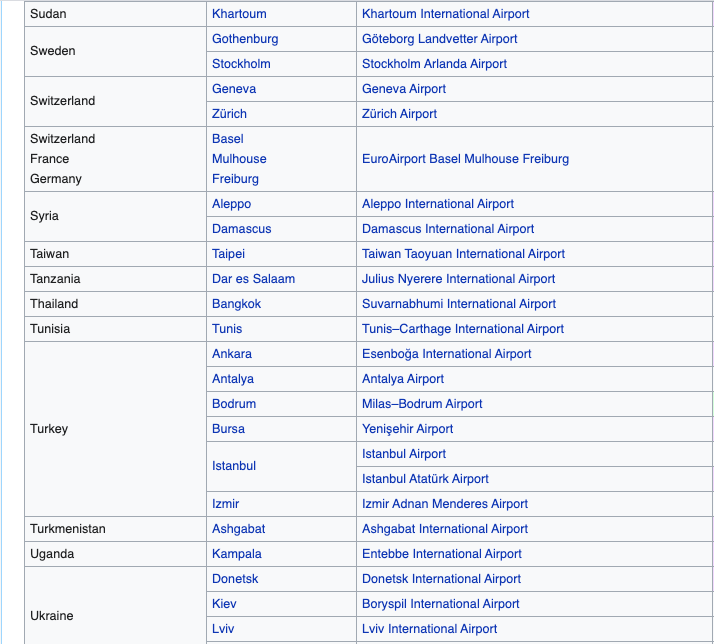Click EuroAirport Basel Mulhouse Freiburg link
Viewport: 714px width, 644px height.
click(465, 159)
